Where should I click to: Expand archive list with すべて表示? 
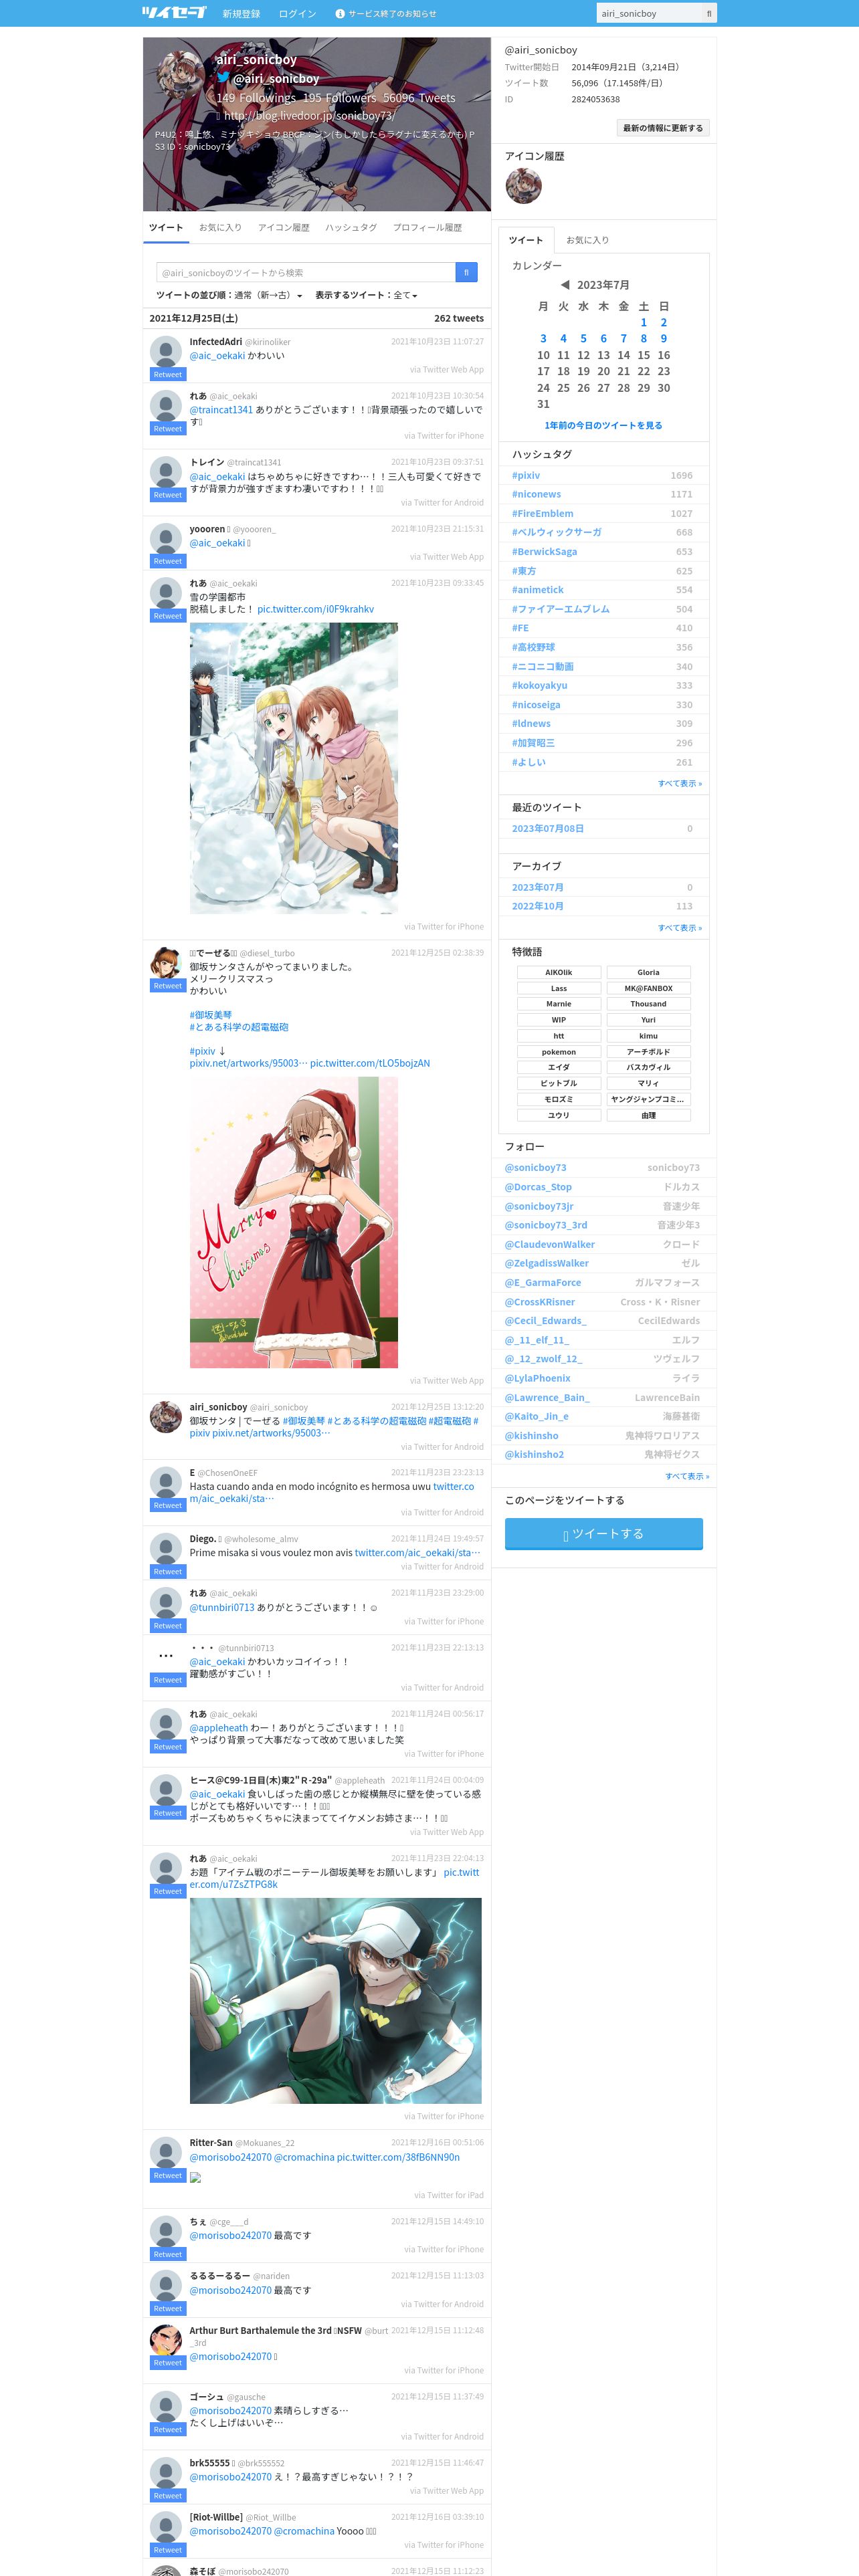680,927
